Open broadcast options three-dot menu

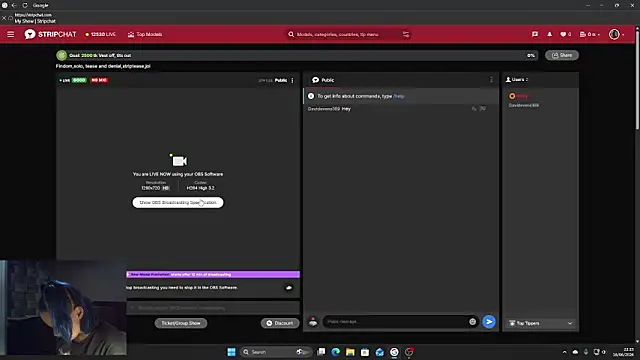292,80
